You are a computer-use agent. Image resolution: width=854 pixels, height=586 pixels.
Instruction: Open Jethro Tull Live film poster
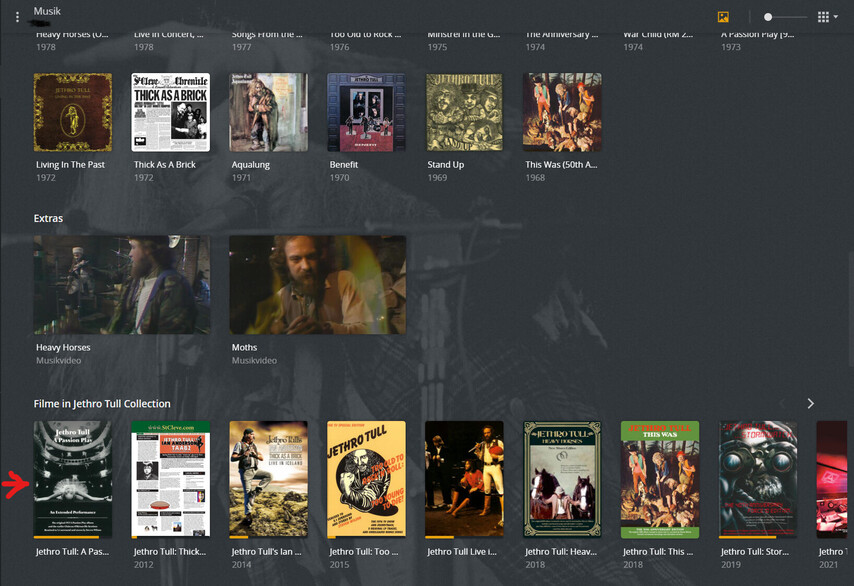(x=464, y=479)
